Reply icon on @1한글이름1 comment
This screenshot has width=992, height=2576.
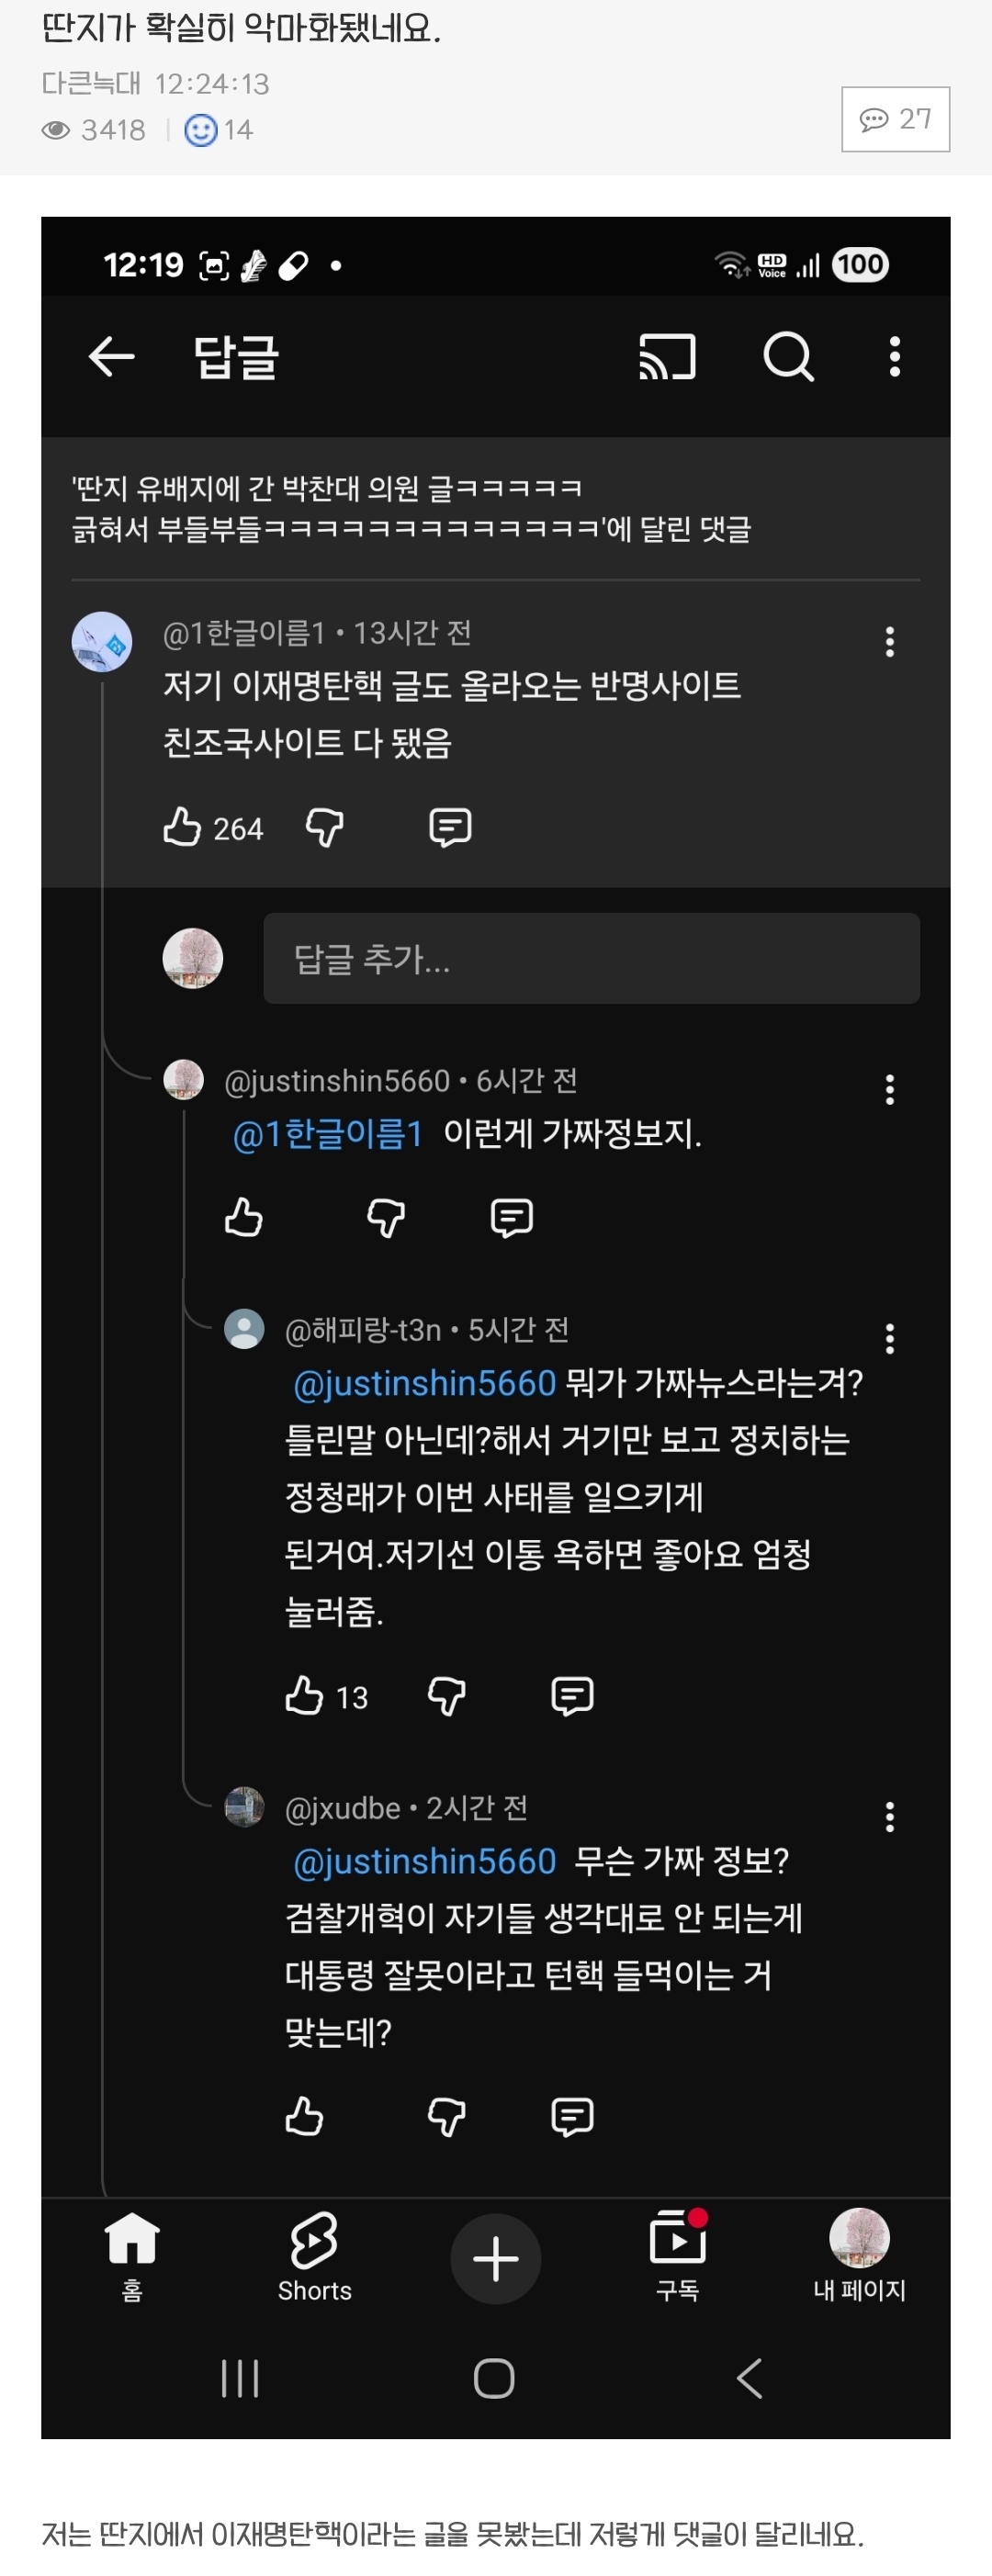[450, 827]
